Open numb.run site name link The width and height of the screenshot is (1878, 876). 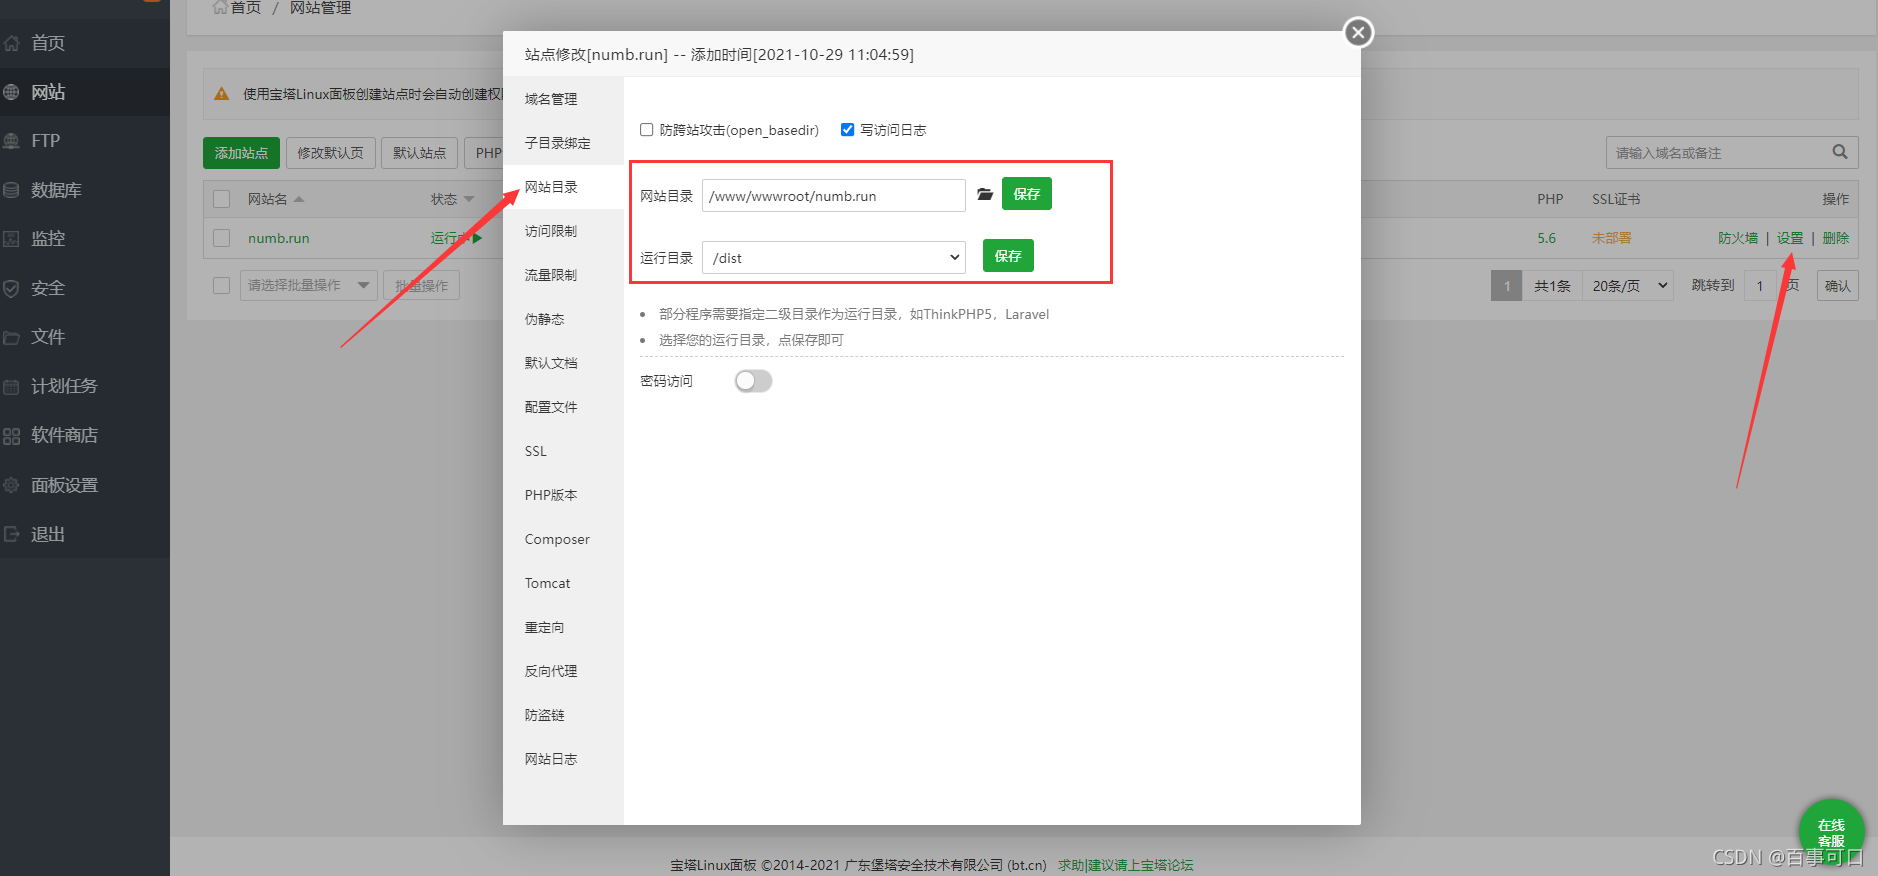pos(279,238)
